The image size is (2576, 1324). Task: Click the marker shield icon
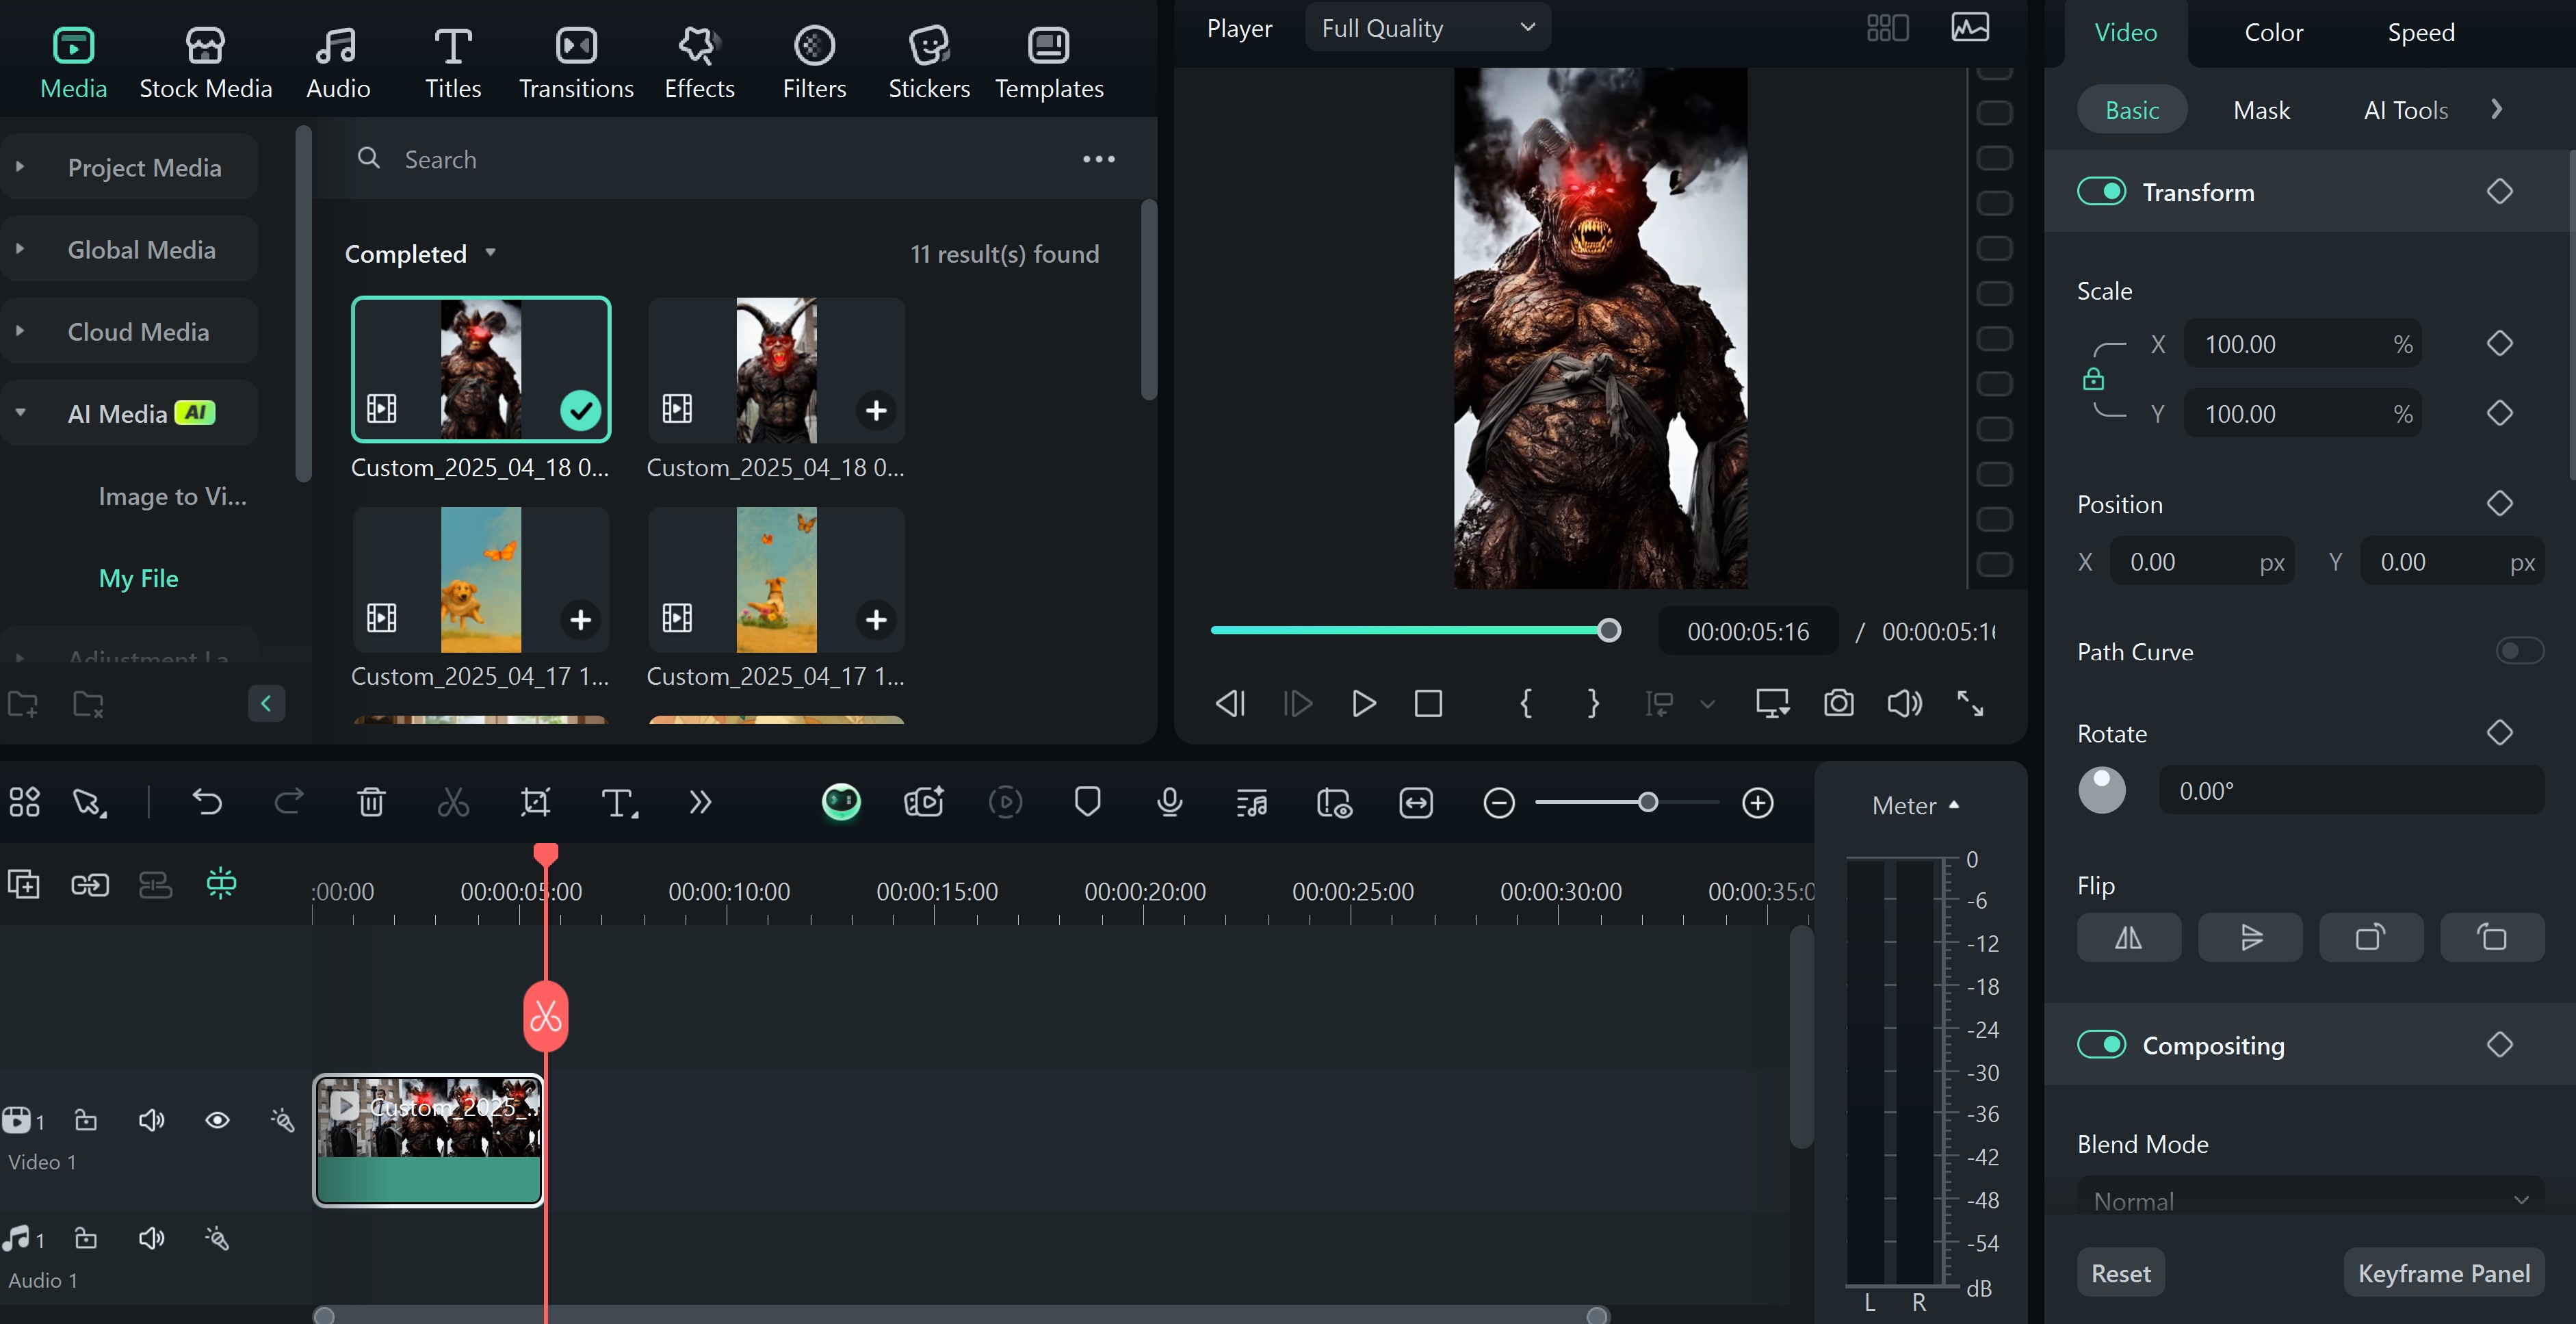pos(1087,802)
